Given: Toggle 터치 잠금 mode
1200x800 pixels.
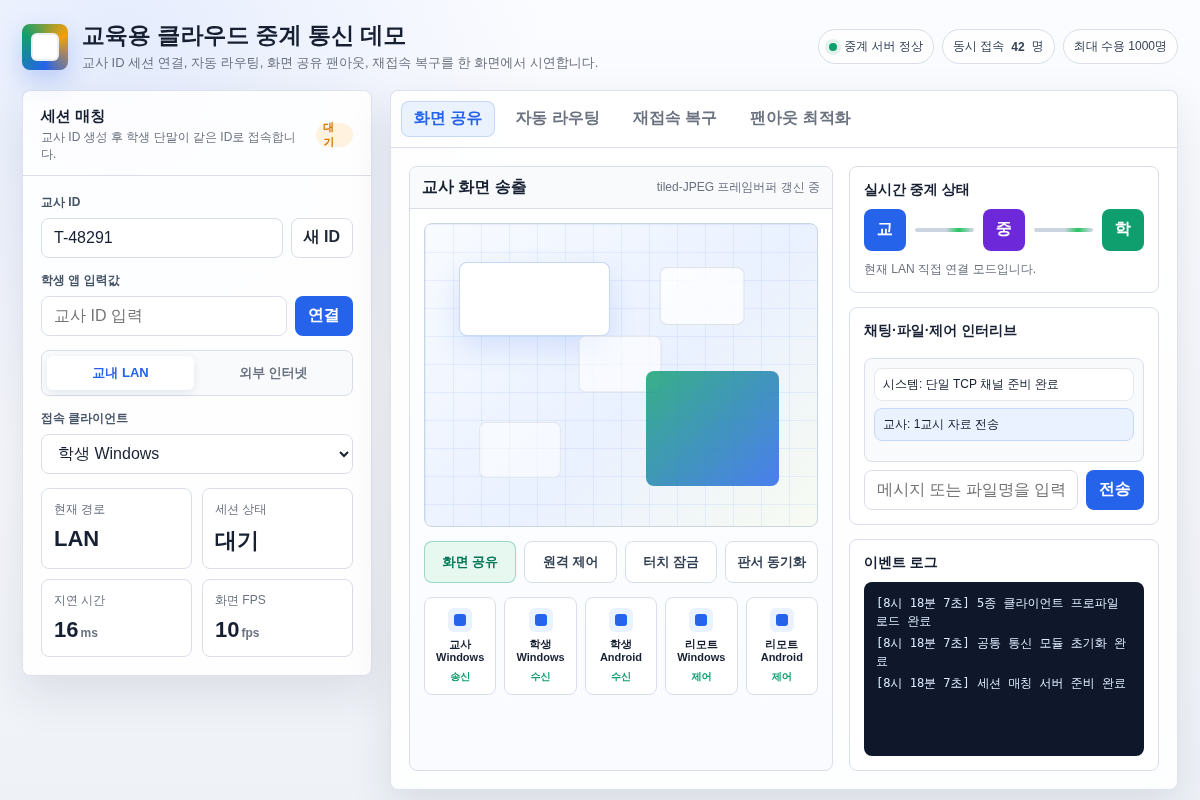Looking at the screenshot, I should [671, 562].
